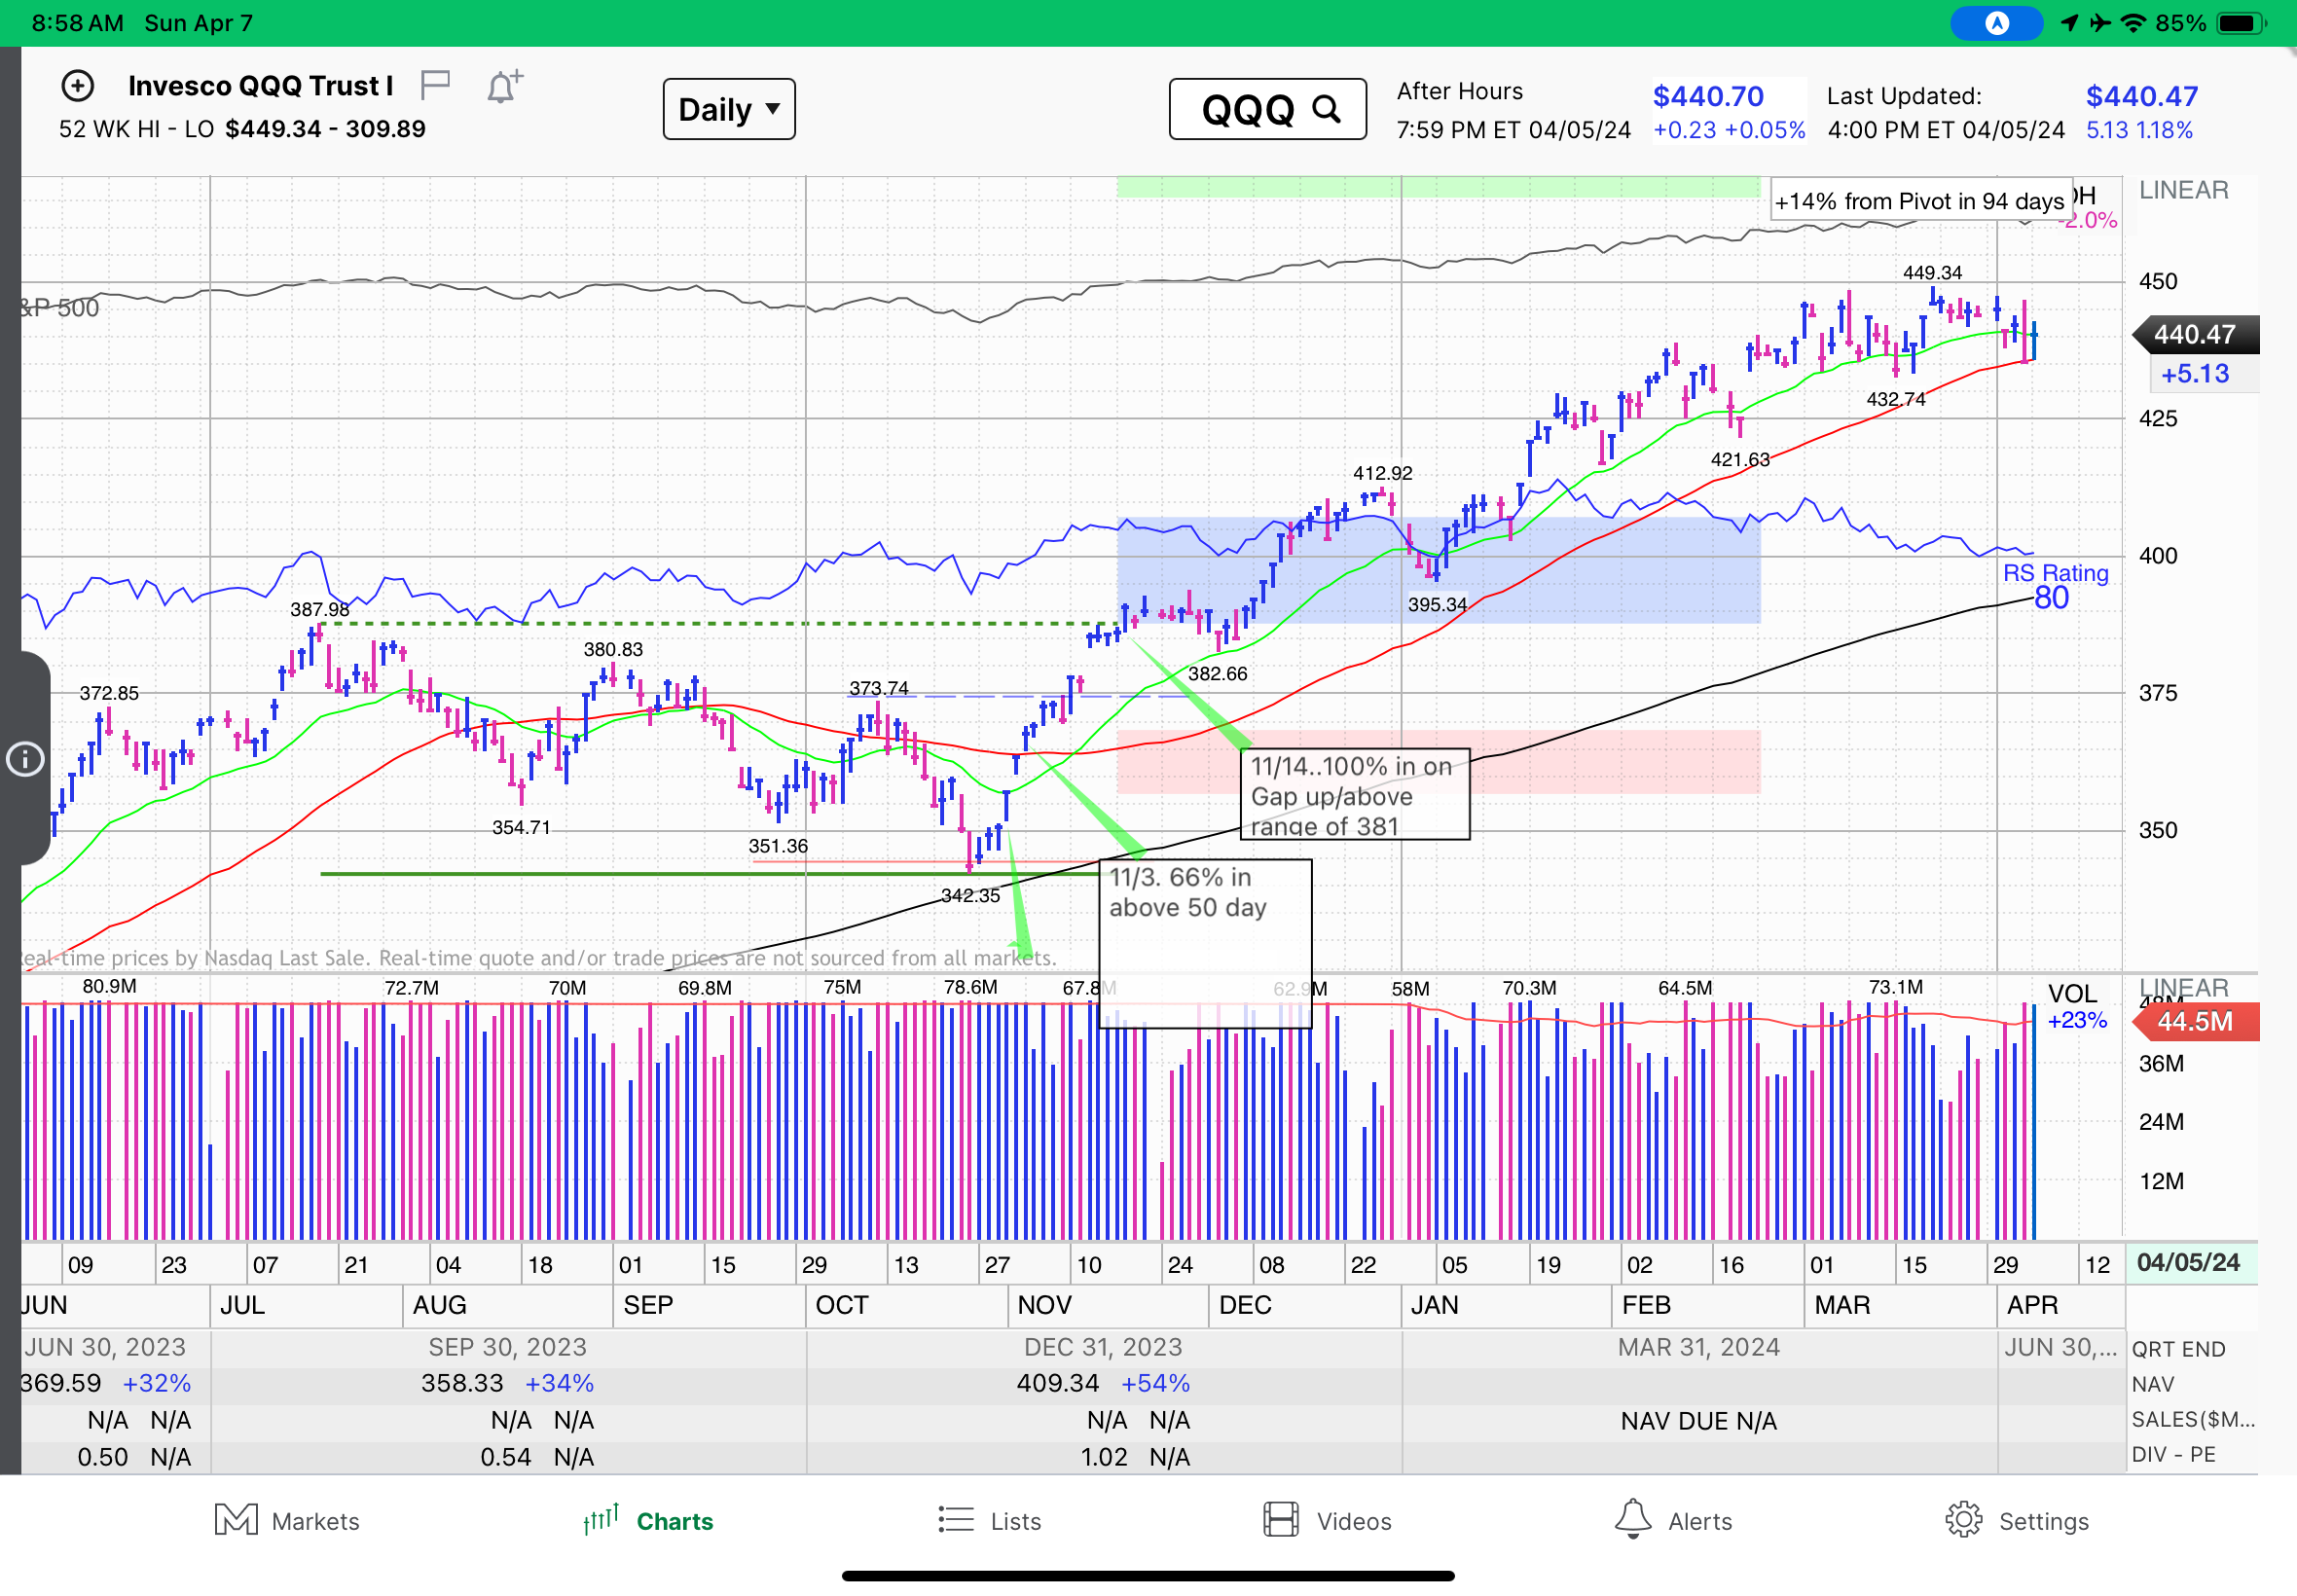
Task: Toggle price chart LINEAR scale label
Action: pos(2183,190)
